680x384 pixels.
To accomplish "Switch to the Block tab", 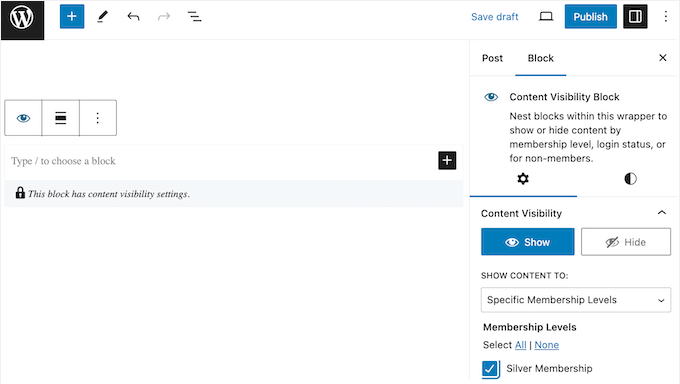I will tap(540, 58).
